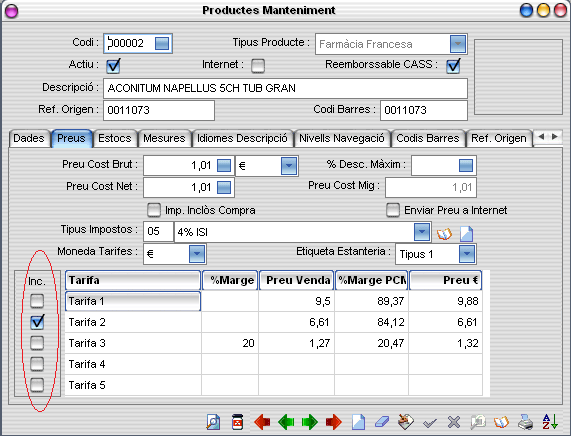The image size is (571, 436).
Task: Sort records with the A-Z icon
Action: pyautogui.click(x=550, y=422)
